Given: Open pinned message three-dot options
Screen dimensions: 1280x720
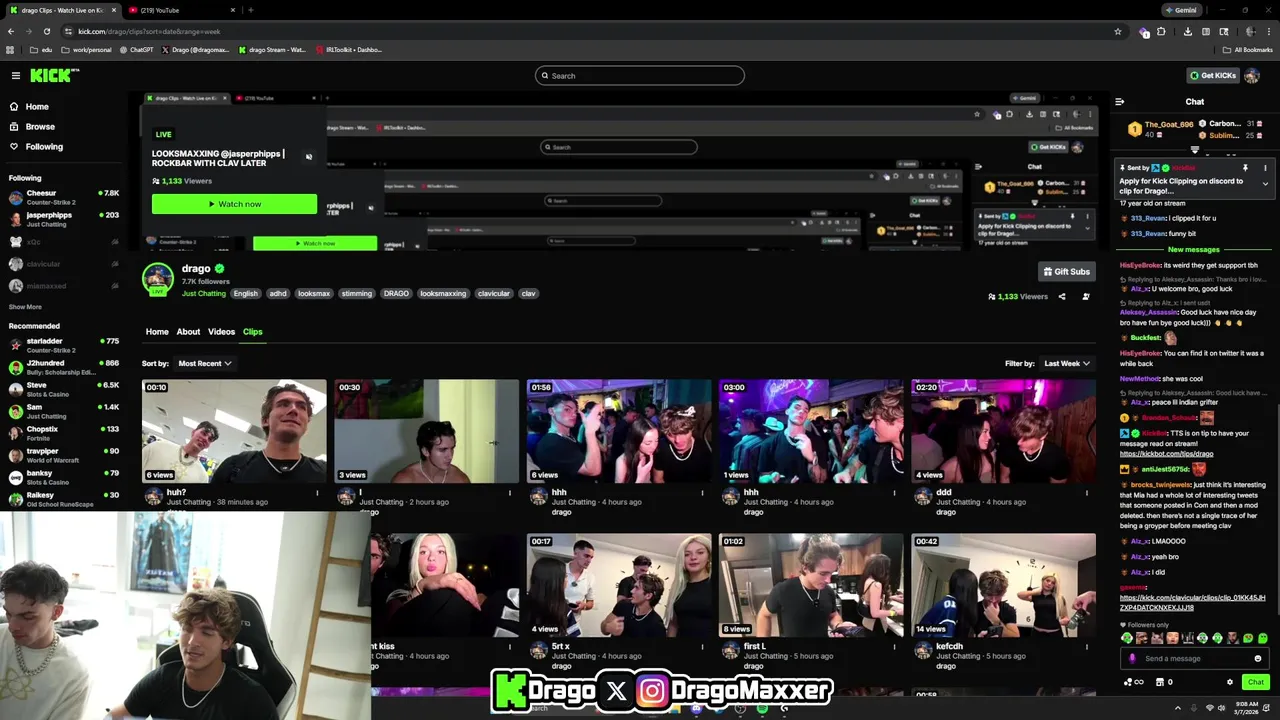Looking at the screenshot, I should pos(1265,168).
